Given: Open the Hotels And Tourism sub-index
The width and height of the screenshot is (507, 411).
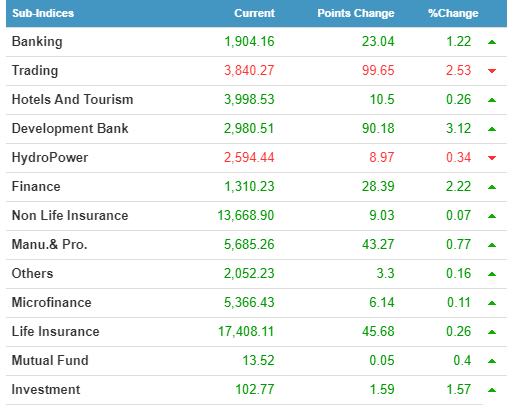Looking at the screenshot, I should [72, 99].
